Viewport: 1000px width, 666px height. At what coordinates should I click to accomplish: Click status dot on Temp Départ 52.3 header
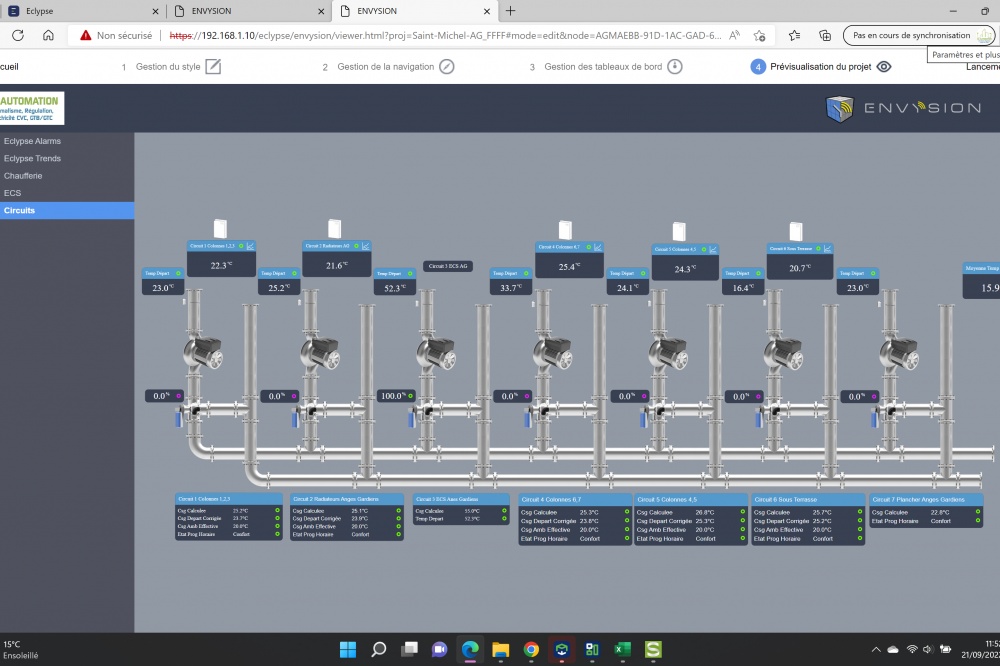coord(410,274)
